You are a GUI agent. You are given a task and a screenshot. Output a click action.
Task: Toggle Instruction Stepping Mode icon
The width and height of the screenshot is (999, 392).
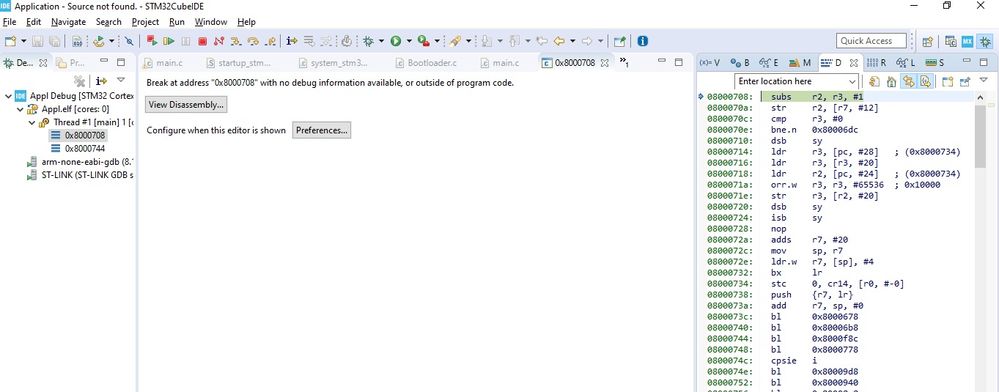[x=292, y=41]
